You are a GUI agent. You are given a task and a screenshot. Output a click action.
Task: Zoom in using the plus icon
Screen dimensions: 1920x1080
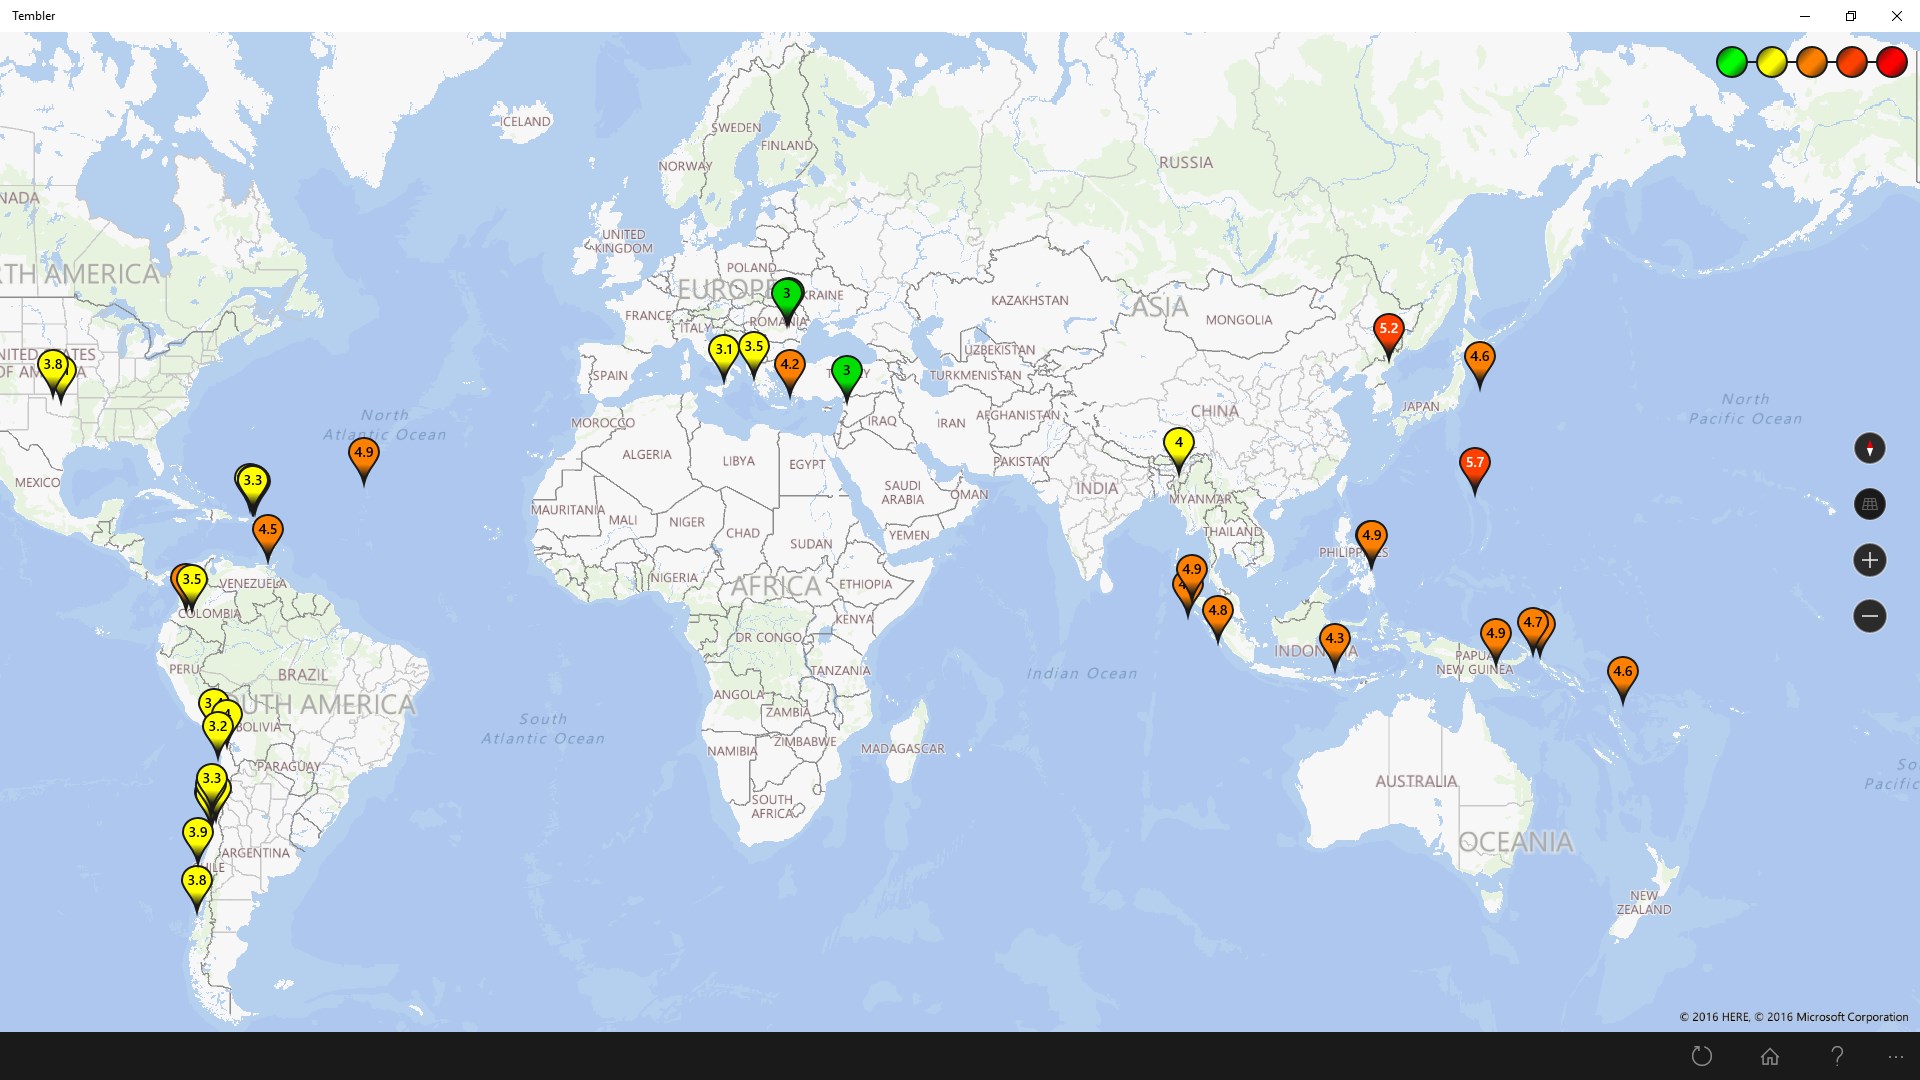click(1871, 560)
